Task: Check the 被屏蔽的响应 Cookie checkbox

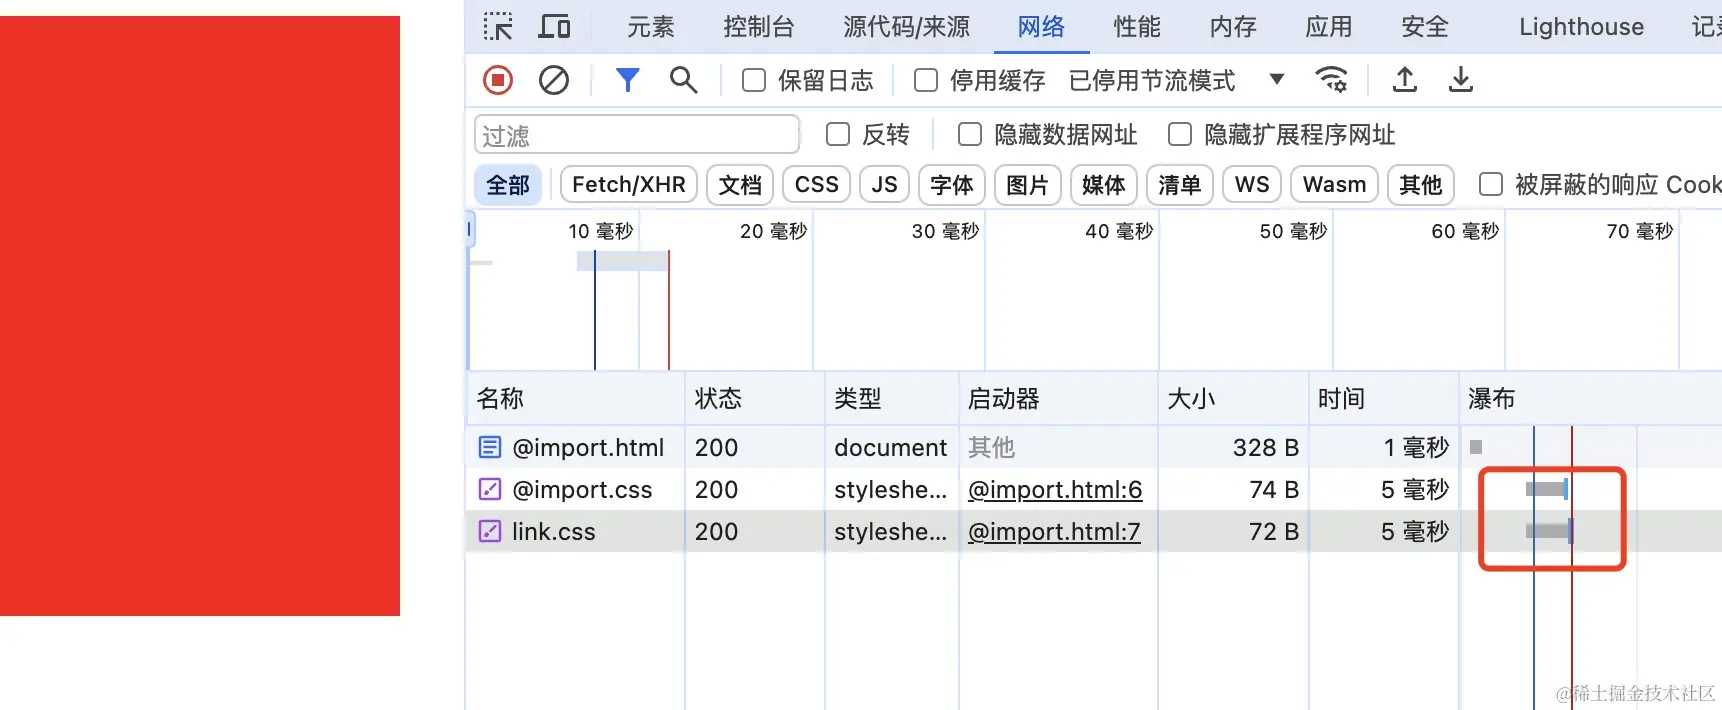Action: pyautogui.click(x=1491, y=184)
